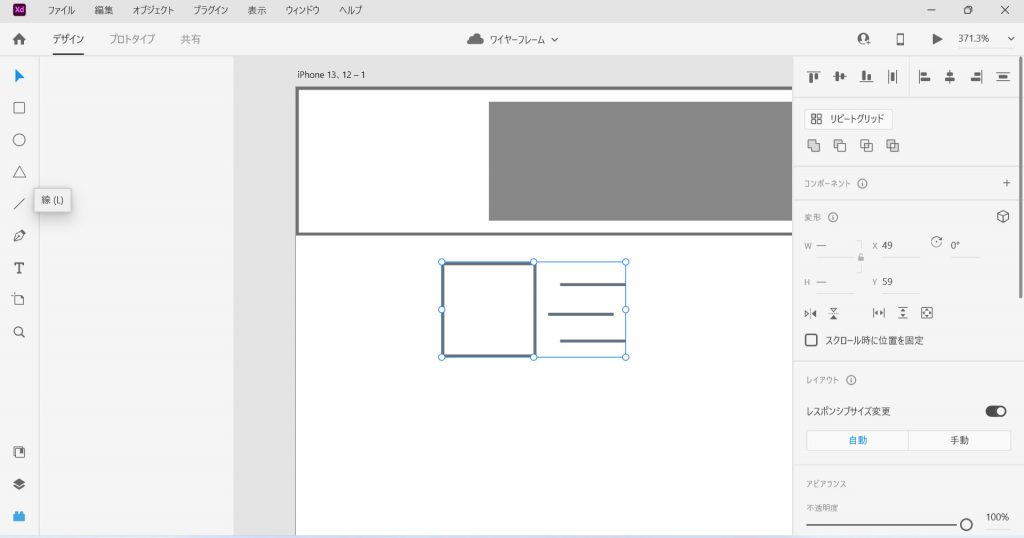Click the height H field
1024x538 pixels.
[x=835, y=281]
